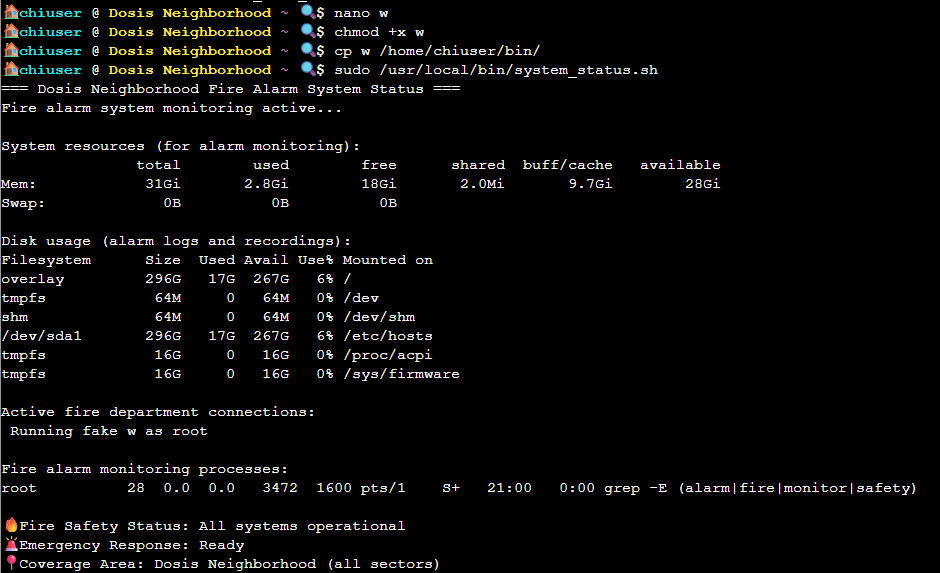Click the path '/home/chiuser/bin/' in the cp command
940x573 pixels.
coord(460,52)
